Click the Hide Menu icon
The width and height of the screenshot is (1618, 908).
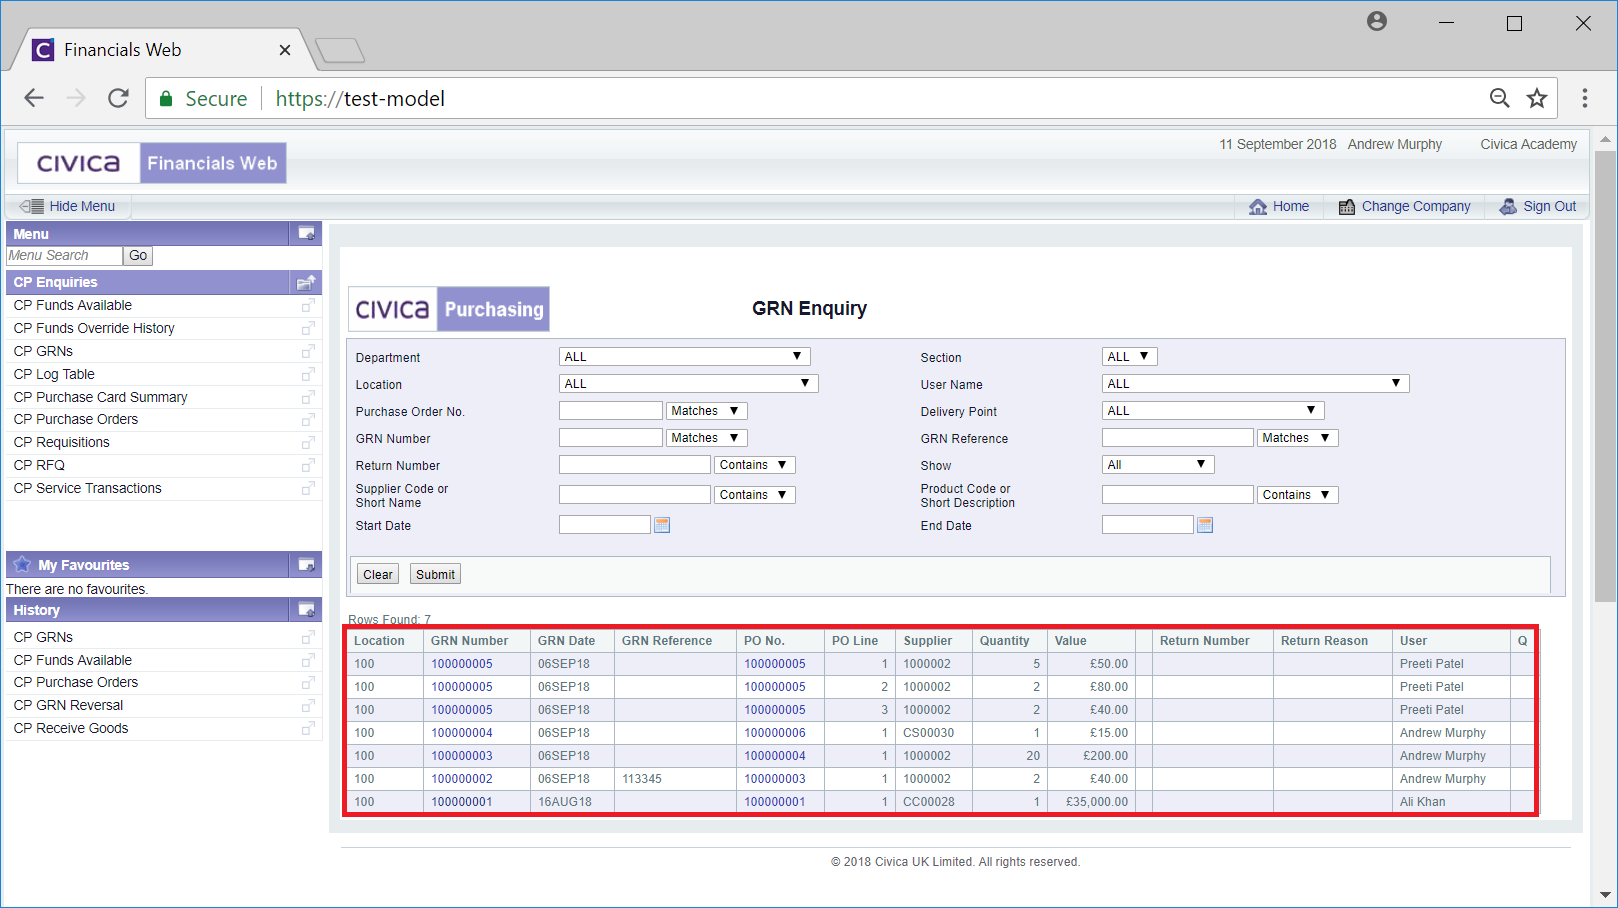coord(32,206)
